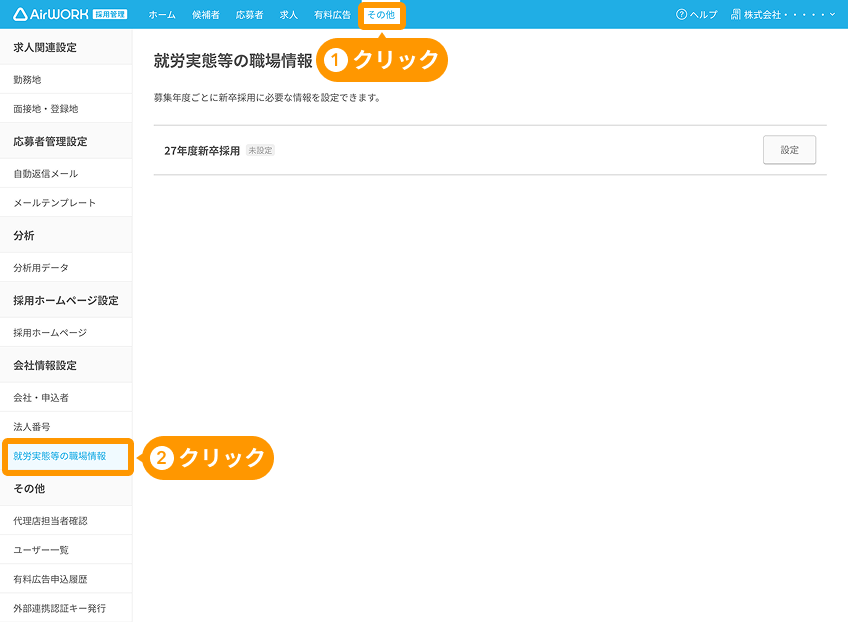Select 自動返信メール in the sidebar

point(45,174)
